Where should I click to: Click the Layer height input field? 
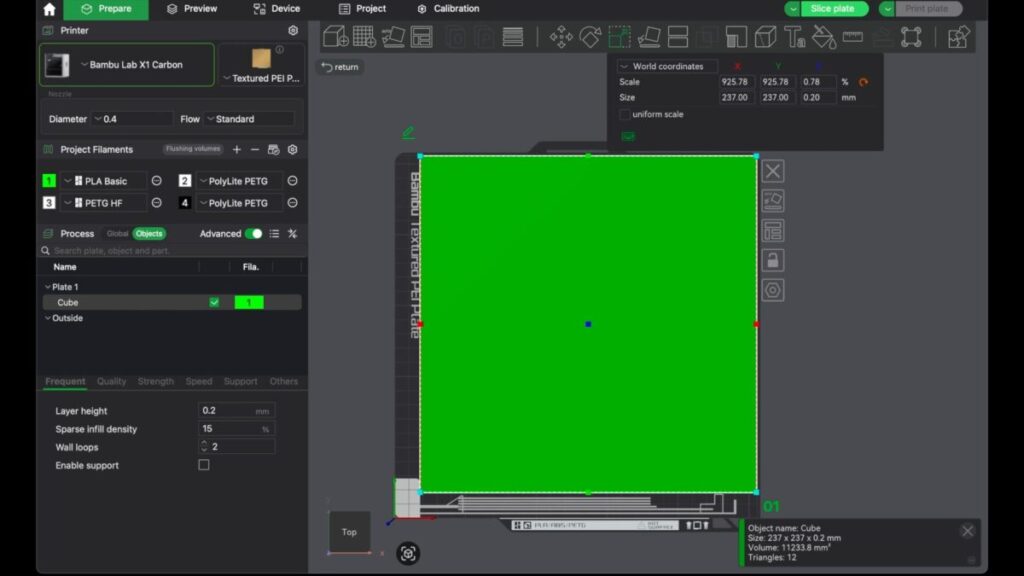point(236,411)
